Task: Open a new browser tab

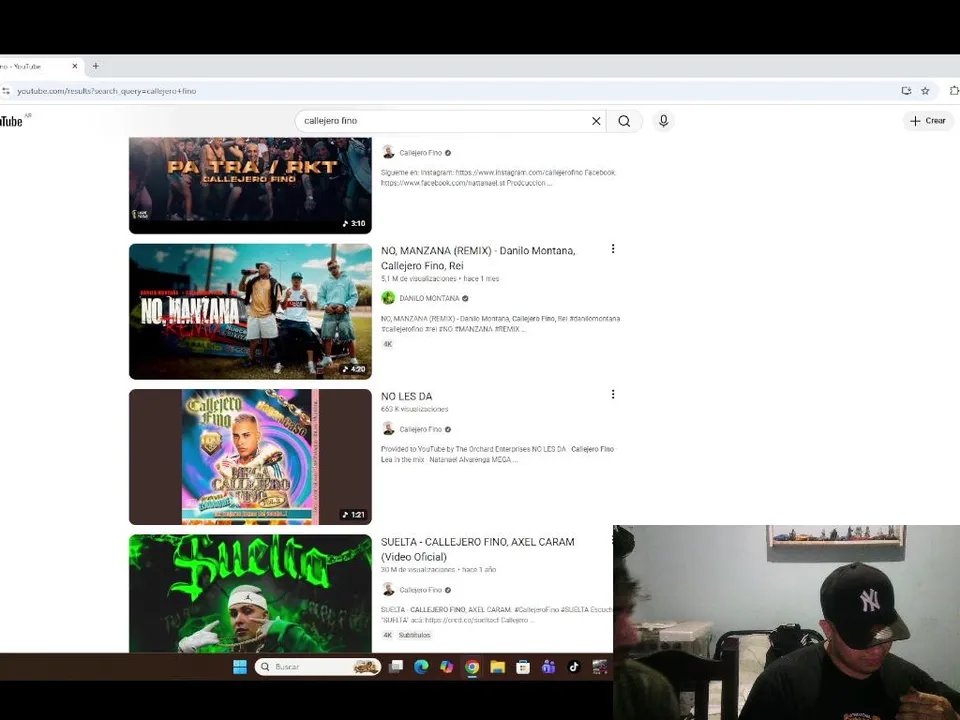Action: pos(96,66)
